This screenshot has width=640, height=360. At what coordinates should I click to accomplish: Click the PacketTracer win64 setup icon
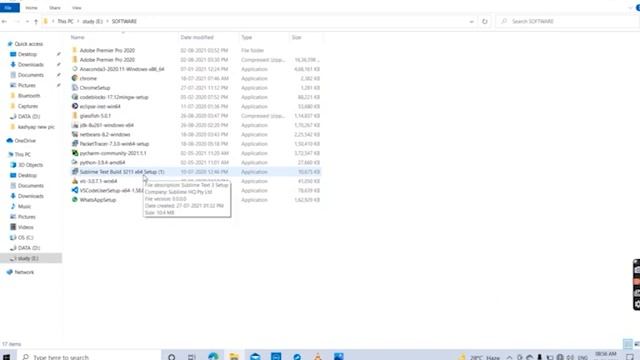(74, 144)
